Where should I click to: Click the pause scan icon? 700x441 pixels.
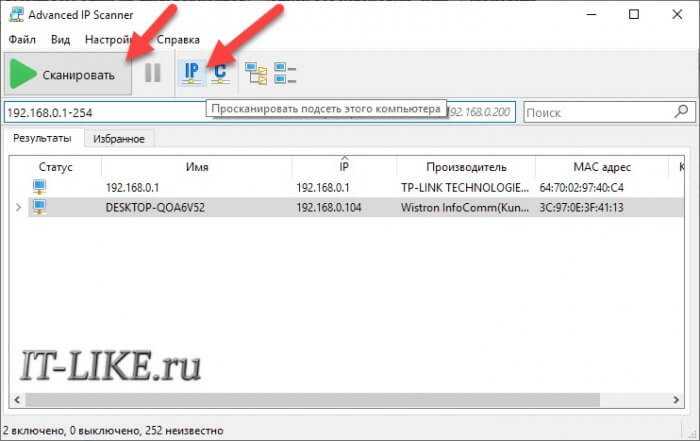click(153, 73)
